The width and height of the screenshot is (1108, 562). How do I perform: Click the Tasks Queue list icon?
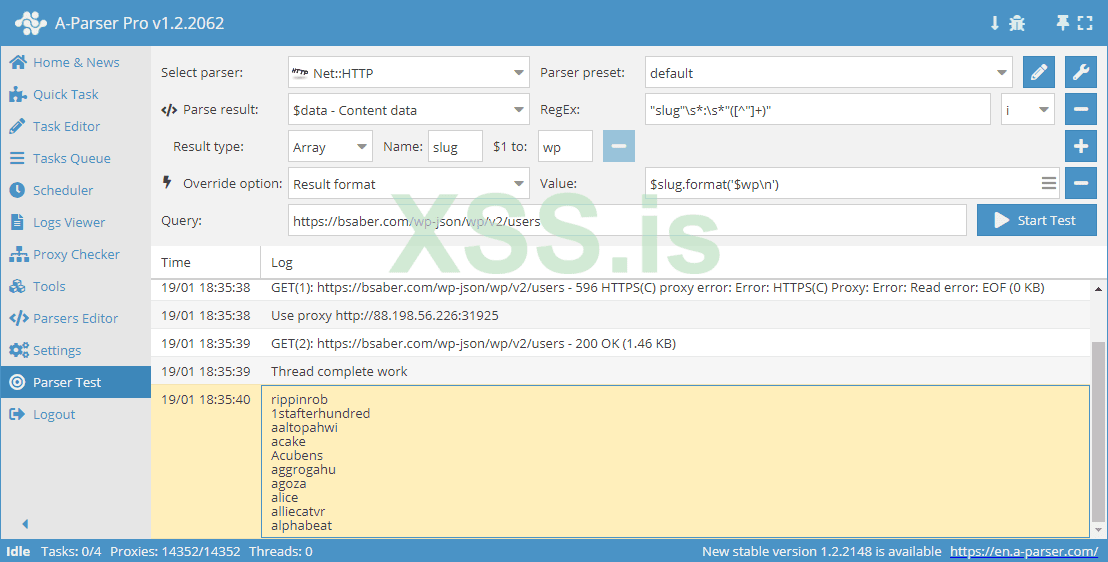[x=18, y=158]
